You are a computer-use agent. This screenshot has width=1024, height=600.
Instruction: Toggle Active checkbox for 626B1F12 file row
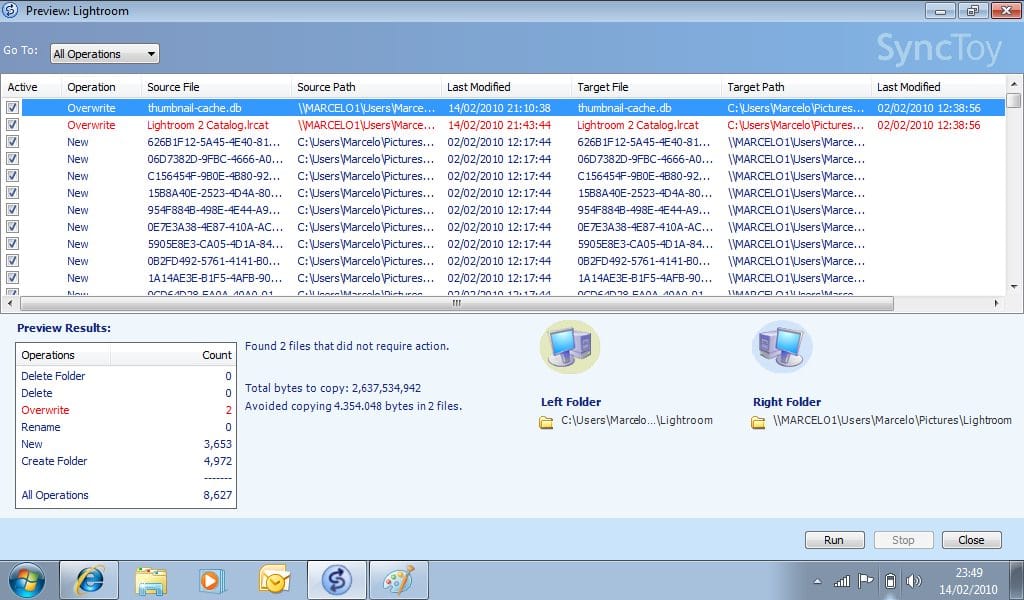(x=12, y=142)
